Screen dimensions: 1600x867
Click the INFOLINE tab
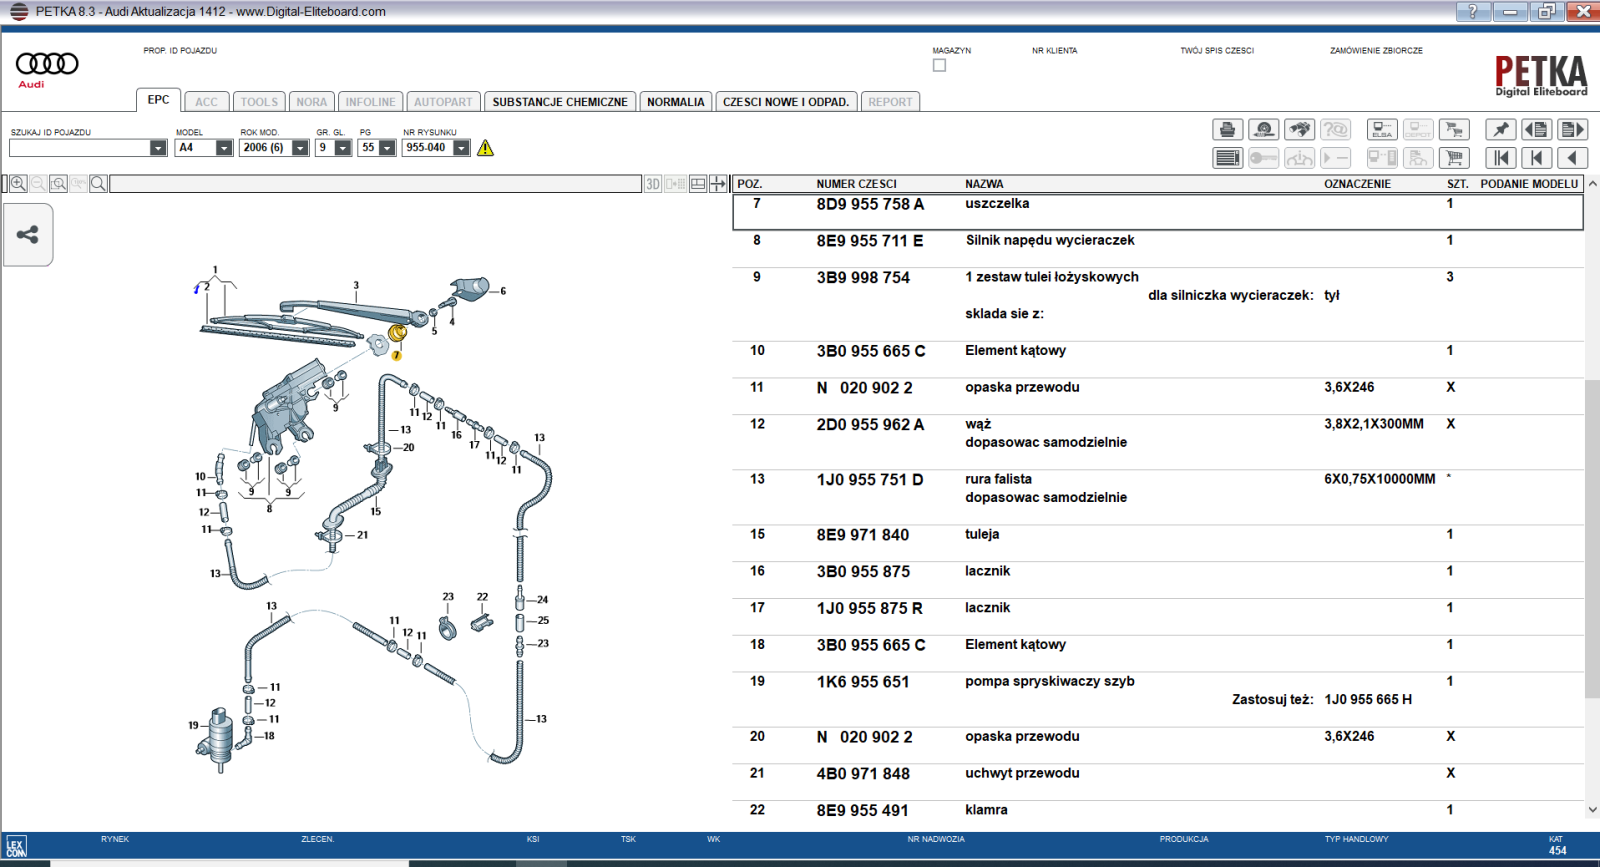(371, 102)
